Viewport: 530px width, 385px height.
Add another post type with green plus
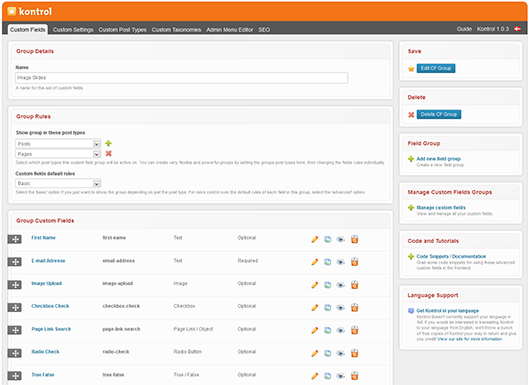tap(109, 143)
